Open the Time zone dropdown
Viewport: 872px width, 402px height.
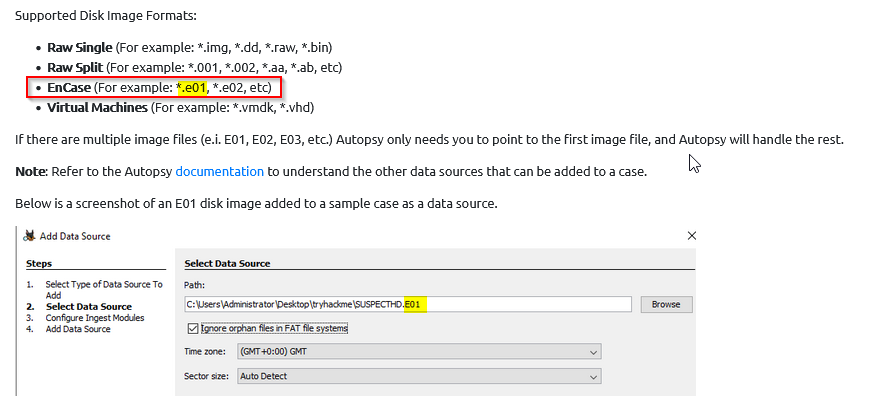coord(419,351)
